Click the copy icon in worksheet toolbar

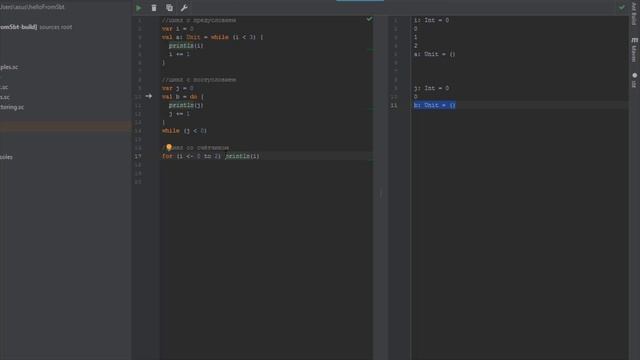pos(169,8)
